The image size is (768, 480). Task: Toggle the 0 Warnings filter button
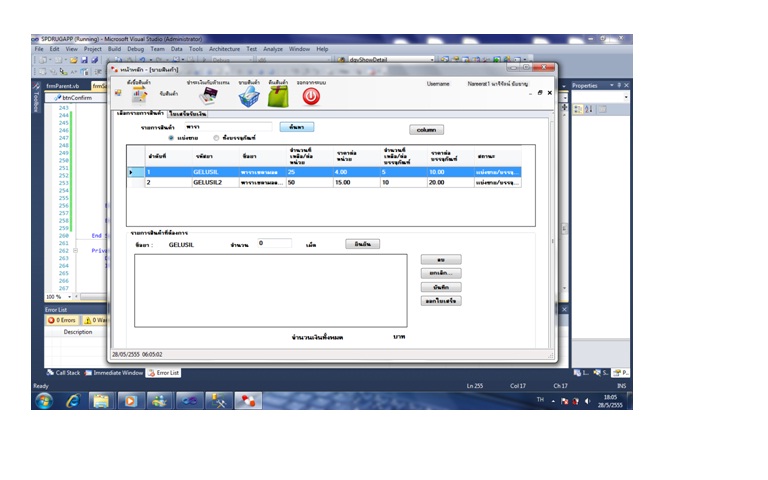pyautogui.click(x=95, y=320)
